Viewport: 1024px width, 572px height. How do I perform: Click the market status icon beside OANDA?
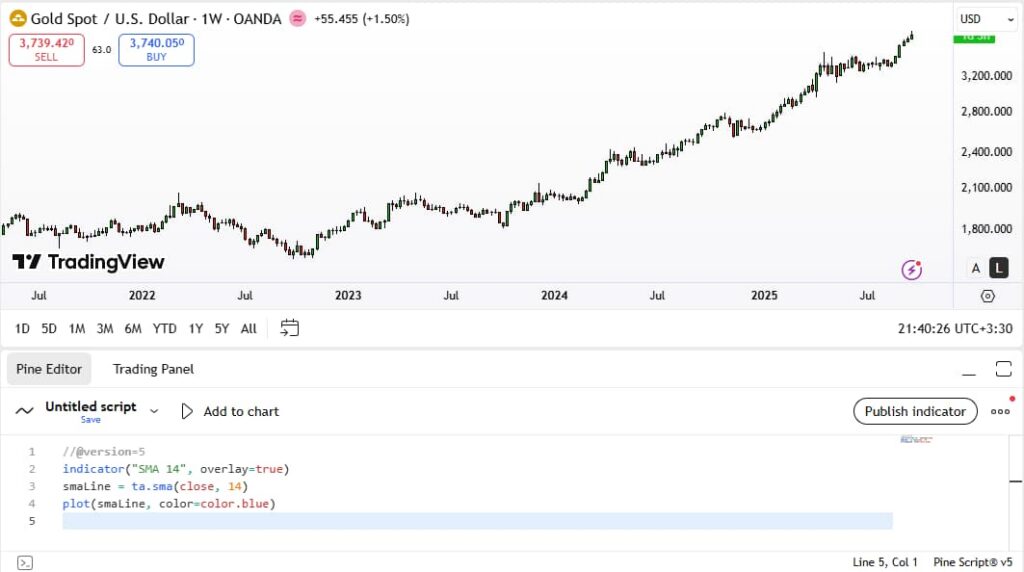tap(298, 19)
